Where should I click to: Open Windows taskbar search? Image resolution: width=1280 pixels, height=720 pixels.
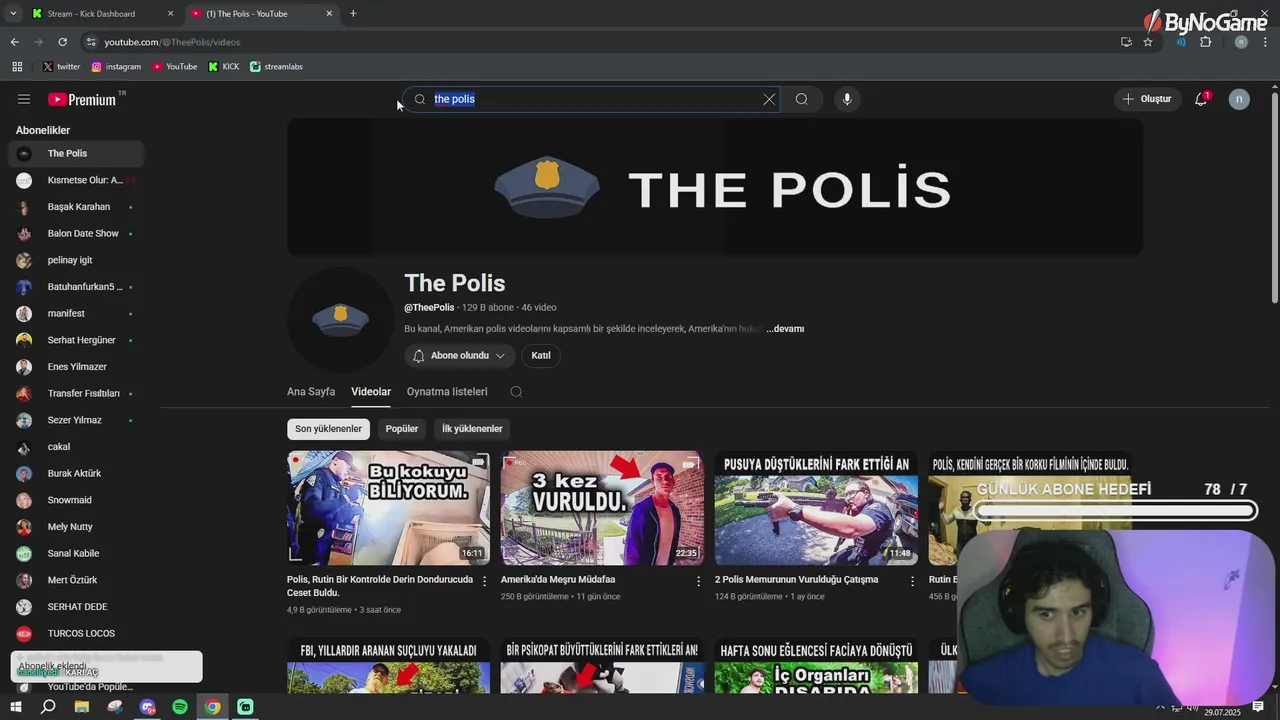tap(48, 707)
